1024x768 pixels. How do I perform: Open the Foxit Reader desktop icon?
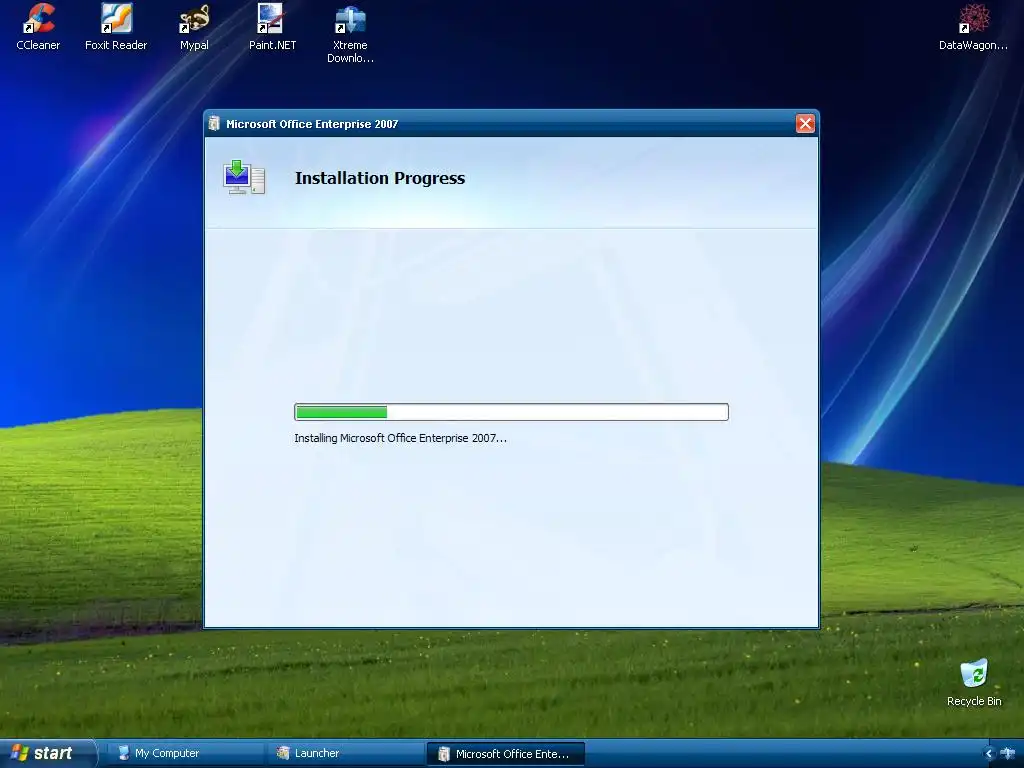click(x=116, y=27)
